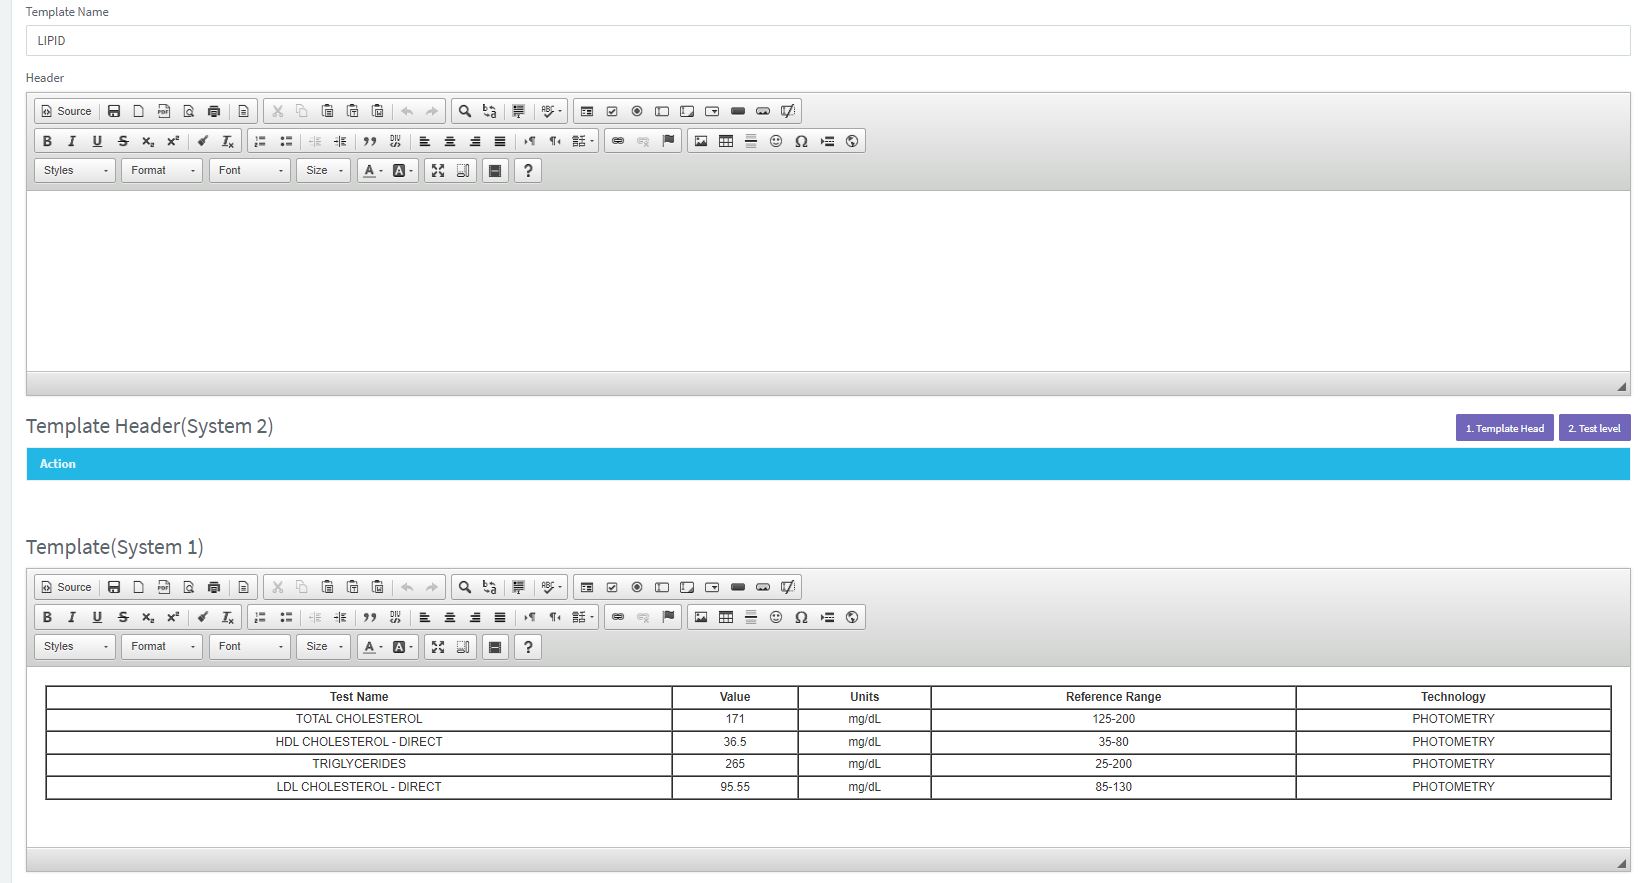Insert radio button element in Header editor
This screenshot has height=883, width=1643.
tap(637, 111)
